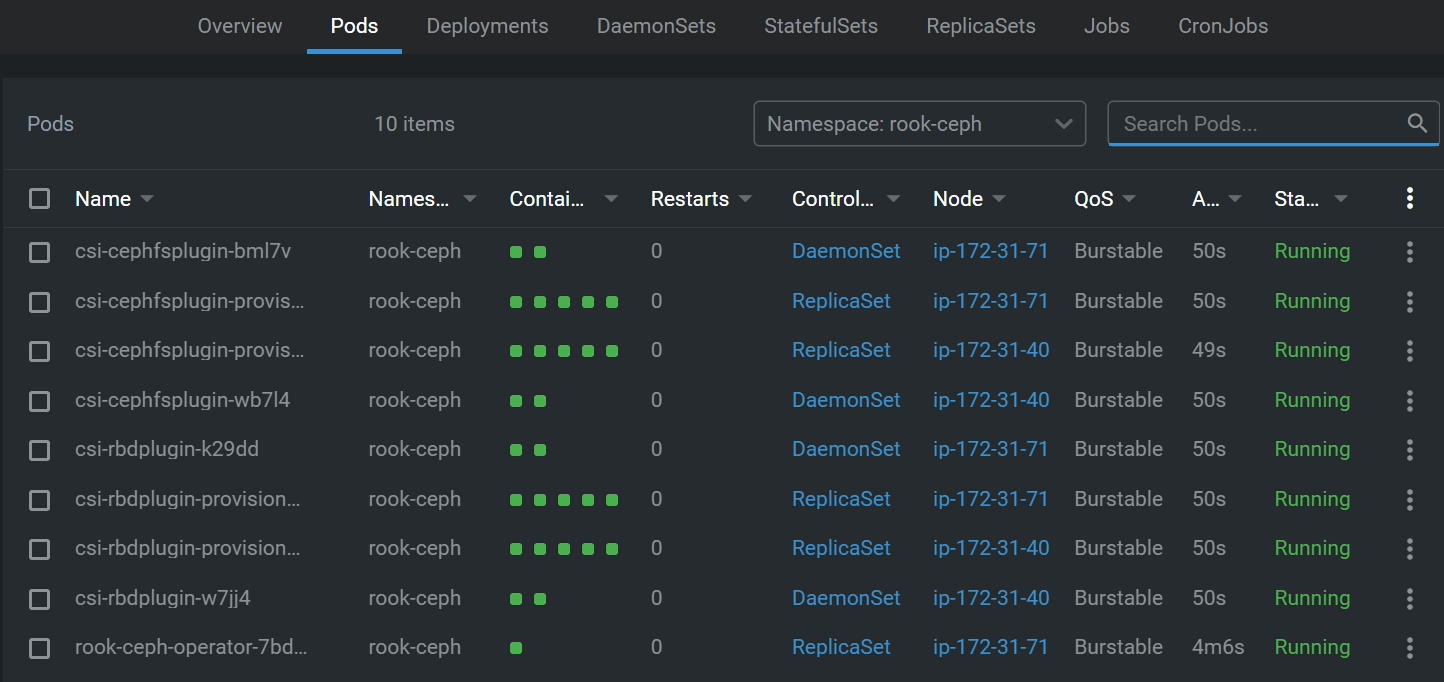The image size is (1444, 682).
Task: Open pod csi-rbdplugin-k29dd details
Action: pos(167,450)
